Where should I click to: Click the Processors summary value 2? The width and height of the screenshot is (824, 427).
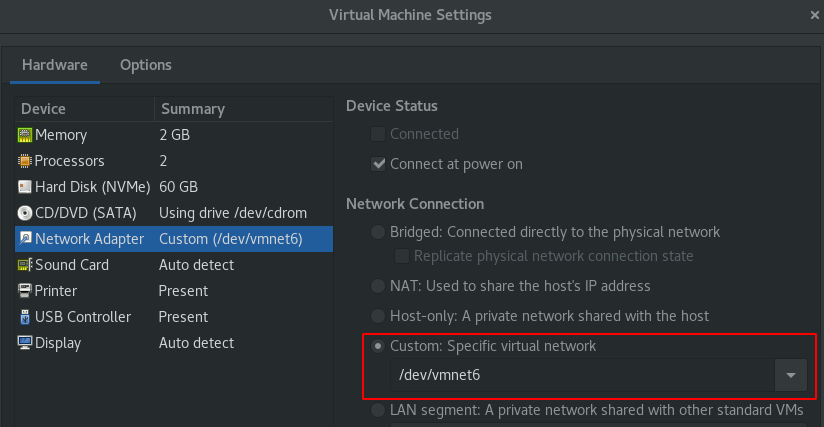tap(163, 161)
